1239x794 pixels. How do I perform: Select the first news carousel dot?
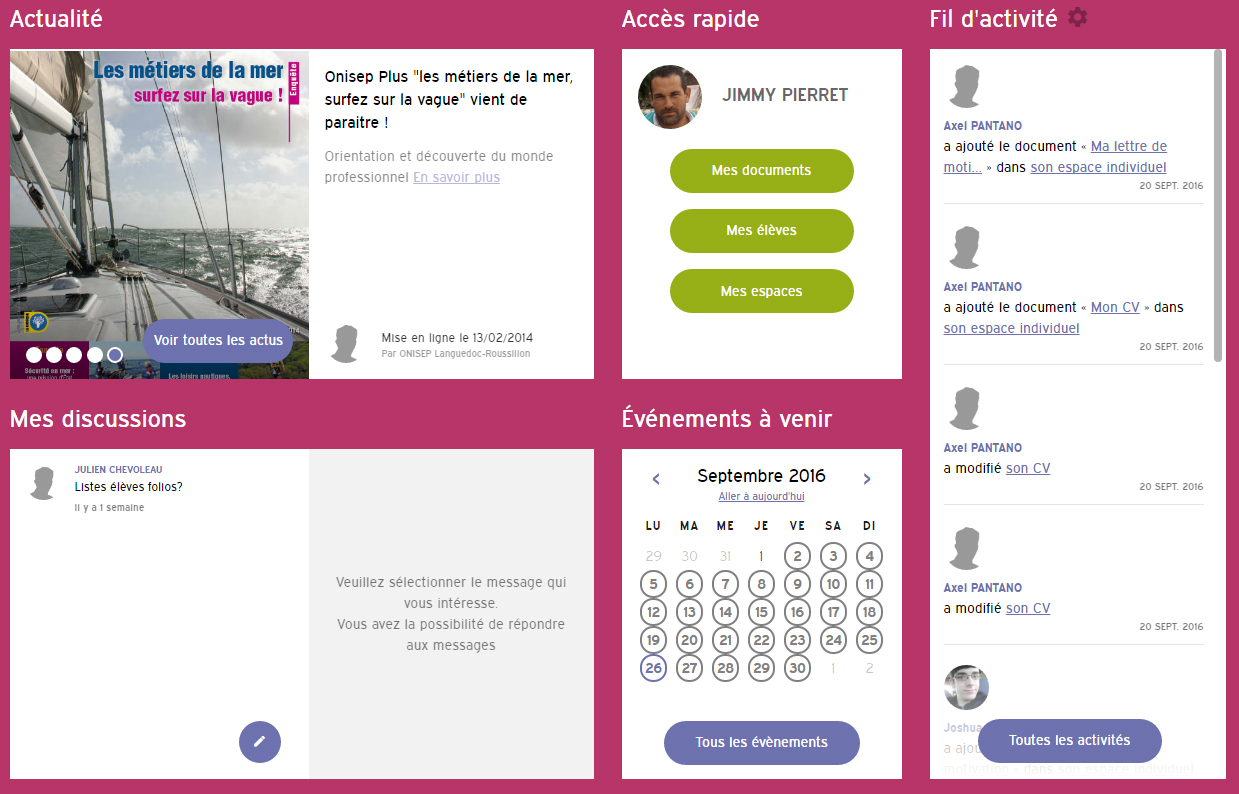click(x=34, y=355)
